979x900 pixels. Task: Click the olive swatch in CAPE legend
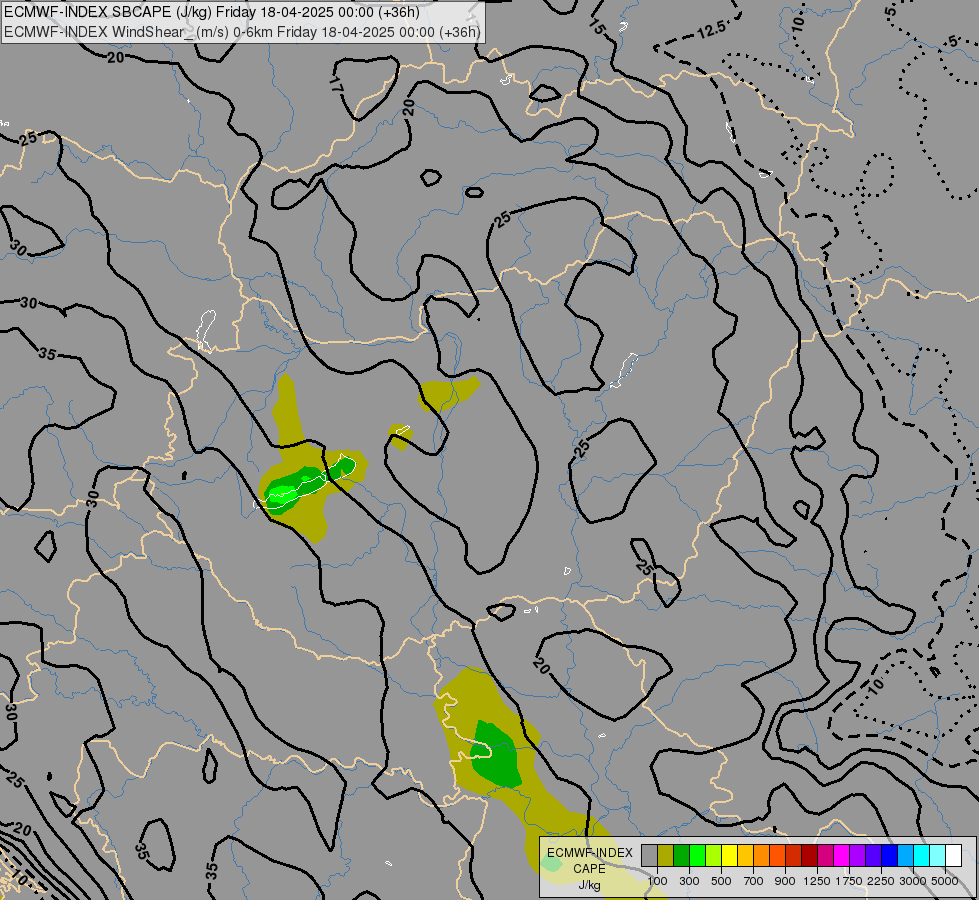(666, 856)
